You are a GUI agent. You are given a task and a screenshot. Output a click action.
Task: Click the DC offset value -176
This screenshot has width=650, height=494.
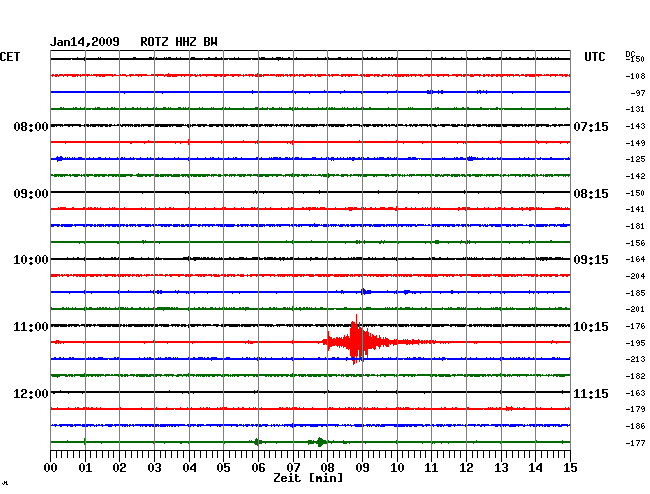[x=635, y=326]
